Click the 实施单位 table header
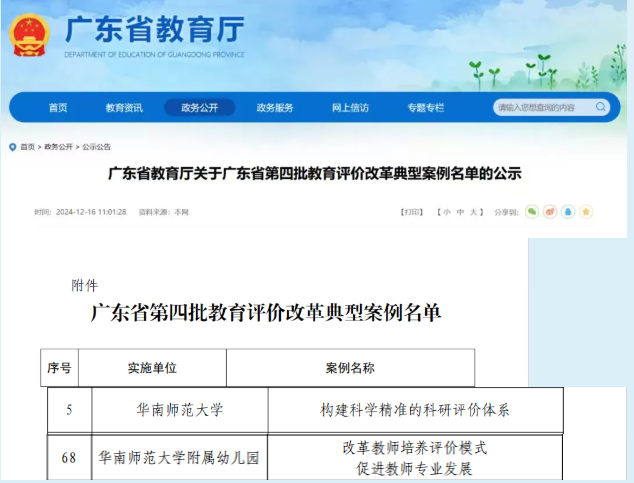 [152, 368]
